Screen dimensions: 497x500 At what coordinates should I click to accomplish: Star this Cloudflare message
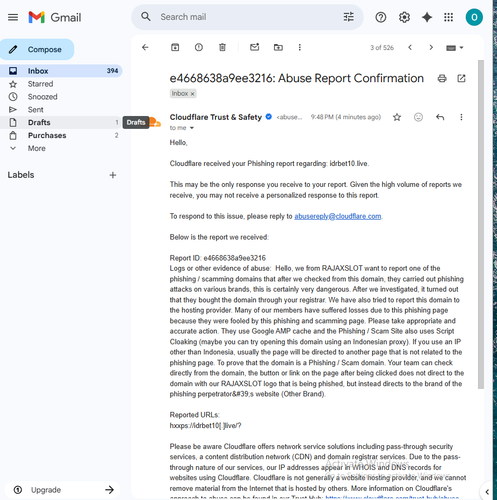[397, 117]
